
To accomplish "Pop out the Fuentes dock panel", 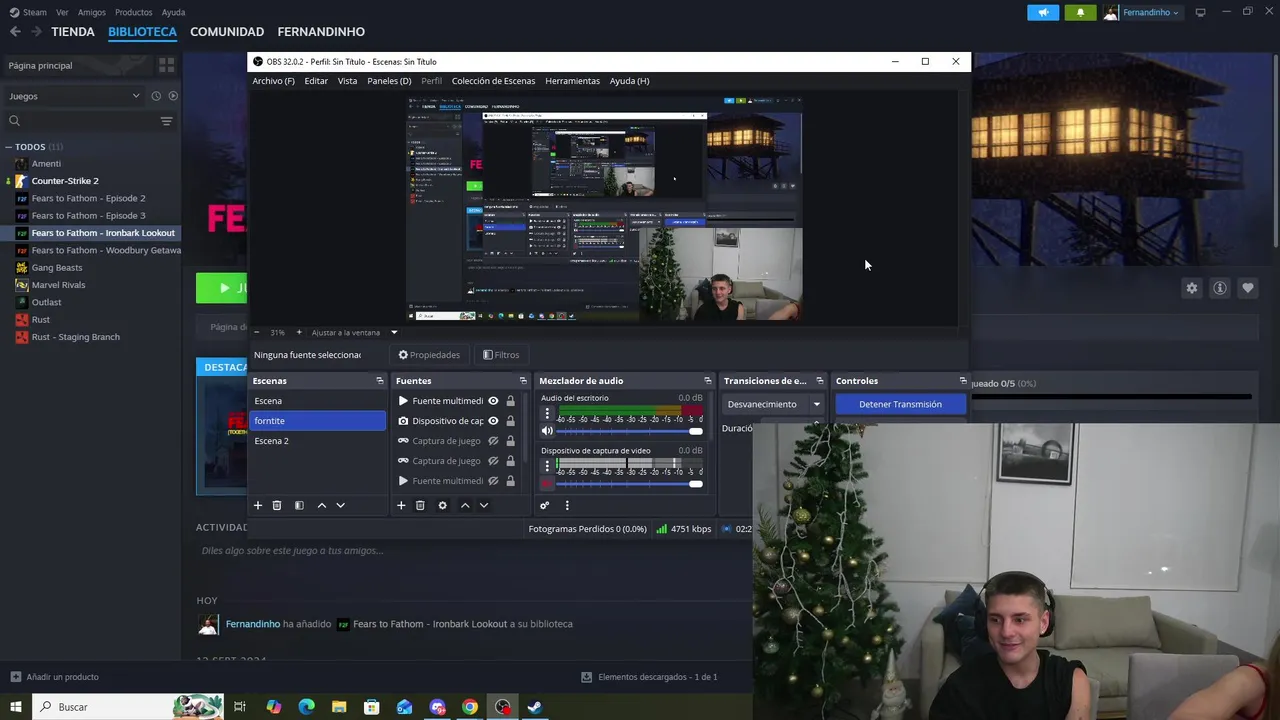I will (x=523, y=381).
